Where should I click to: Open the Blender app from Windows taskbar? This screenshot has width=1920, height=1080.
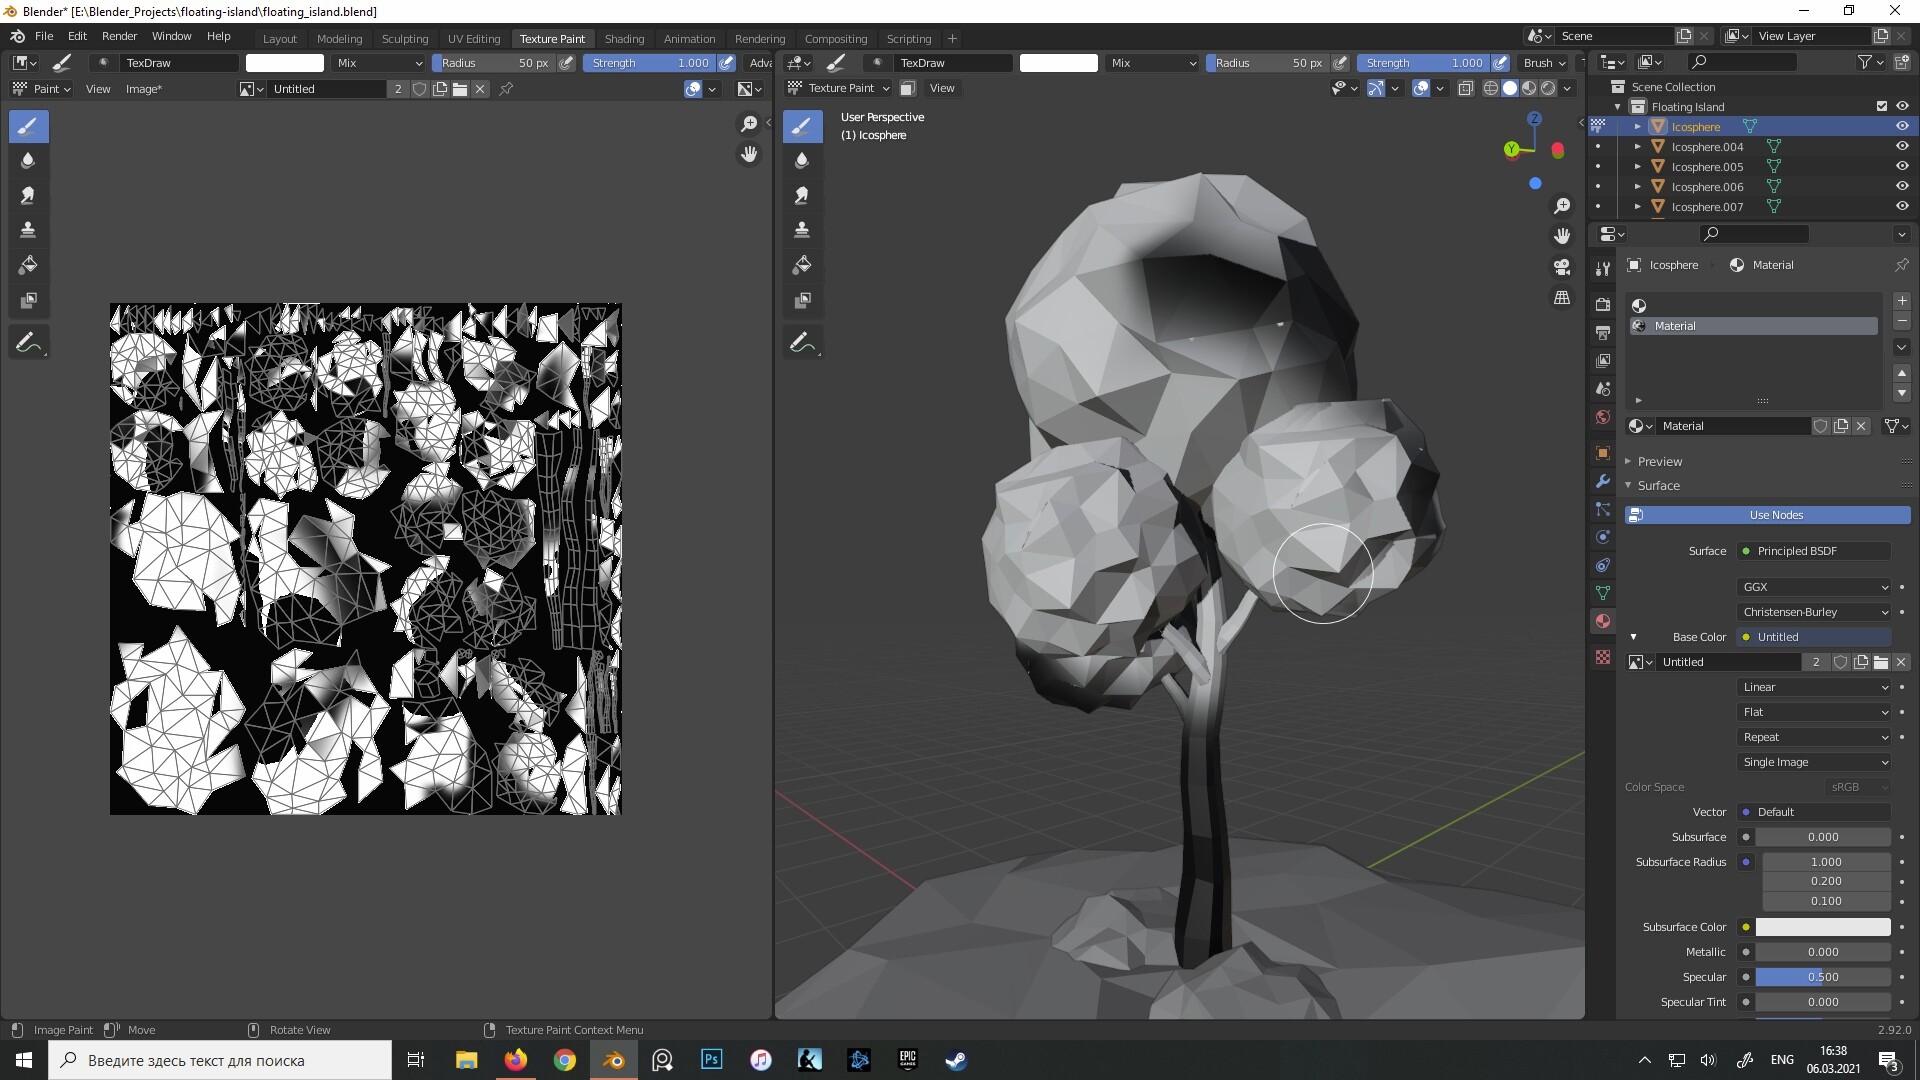click(x=614, y=1060)
